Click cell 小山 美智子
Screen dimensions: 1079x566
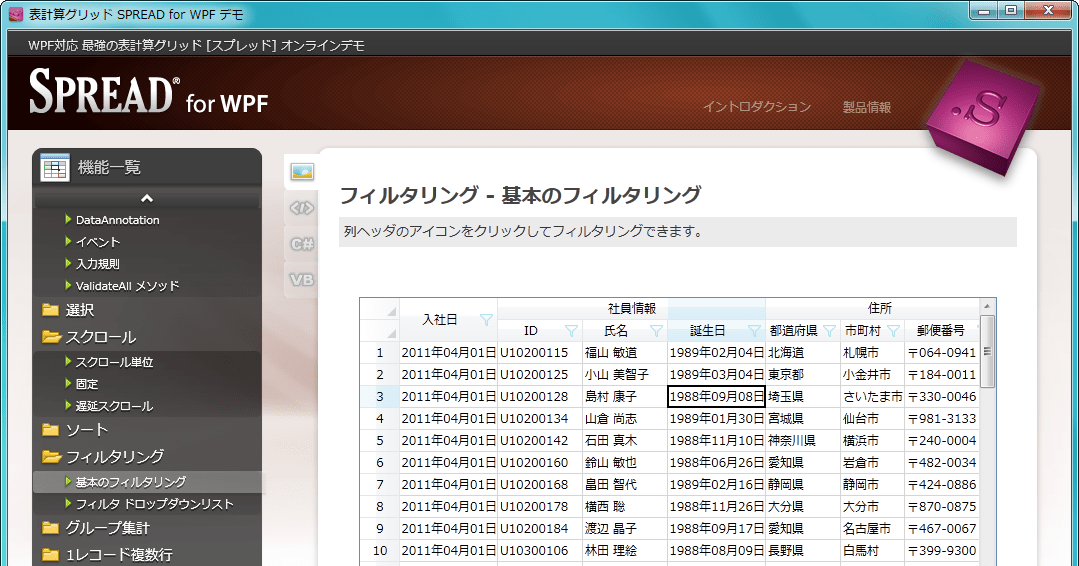[x=625, y=375]
